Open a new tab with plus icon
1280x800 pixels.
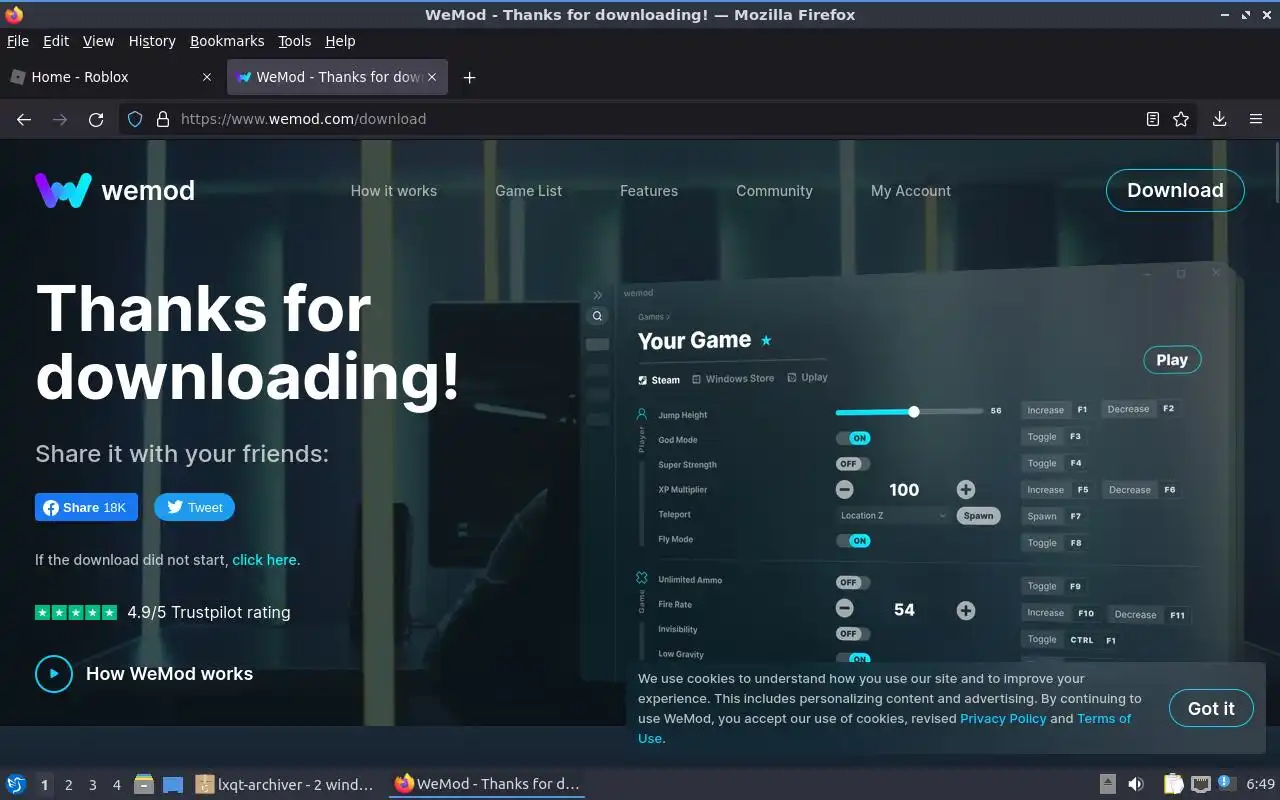point(469,77)
